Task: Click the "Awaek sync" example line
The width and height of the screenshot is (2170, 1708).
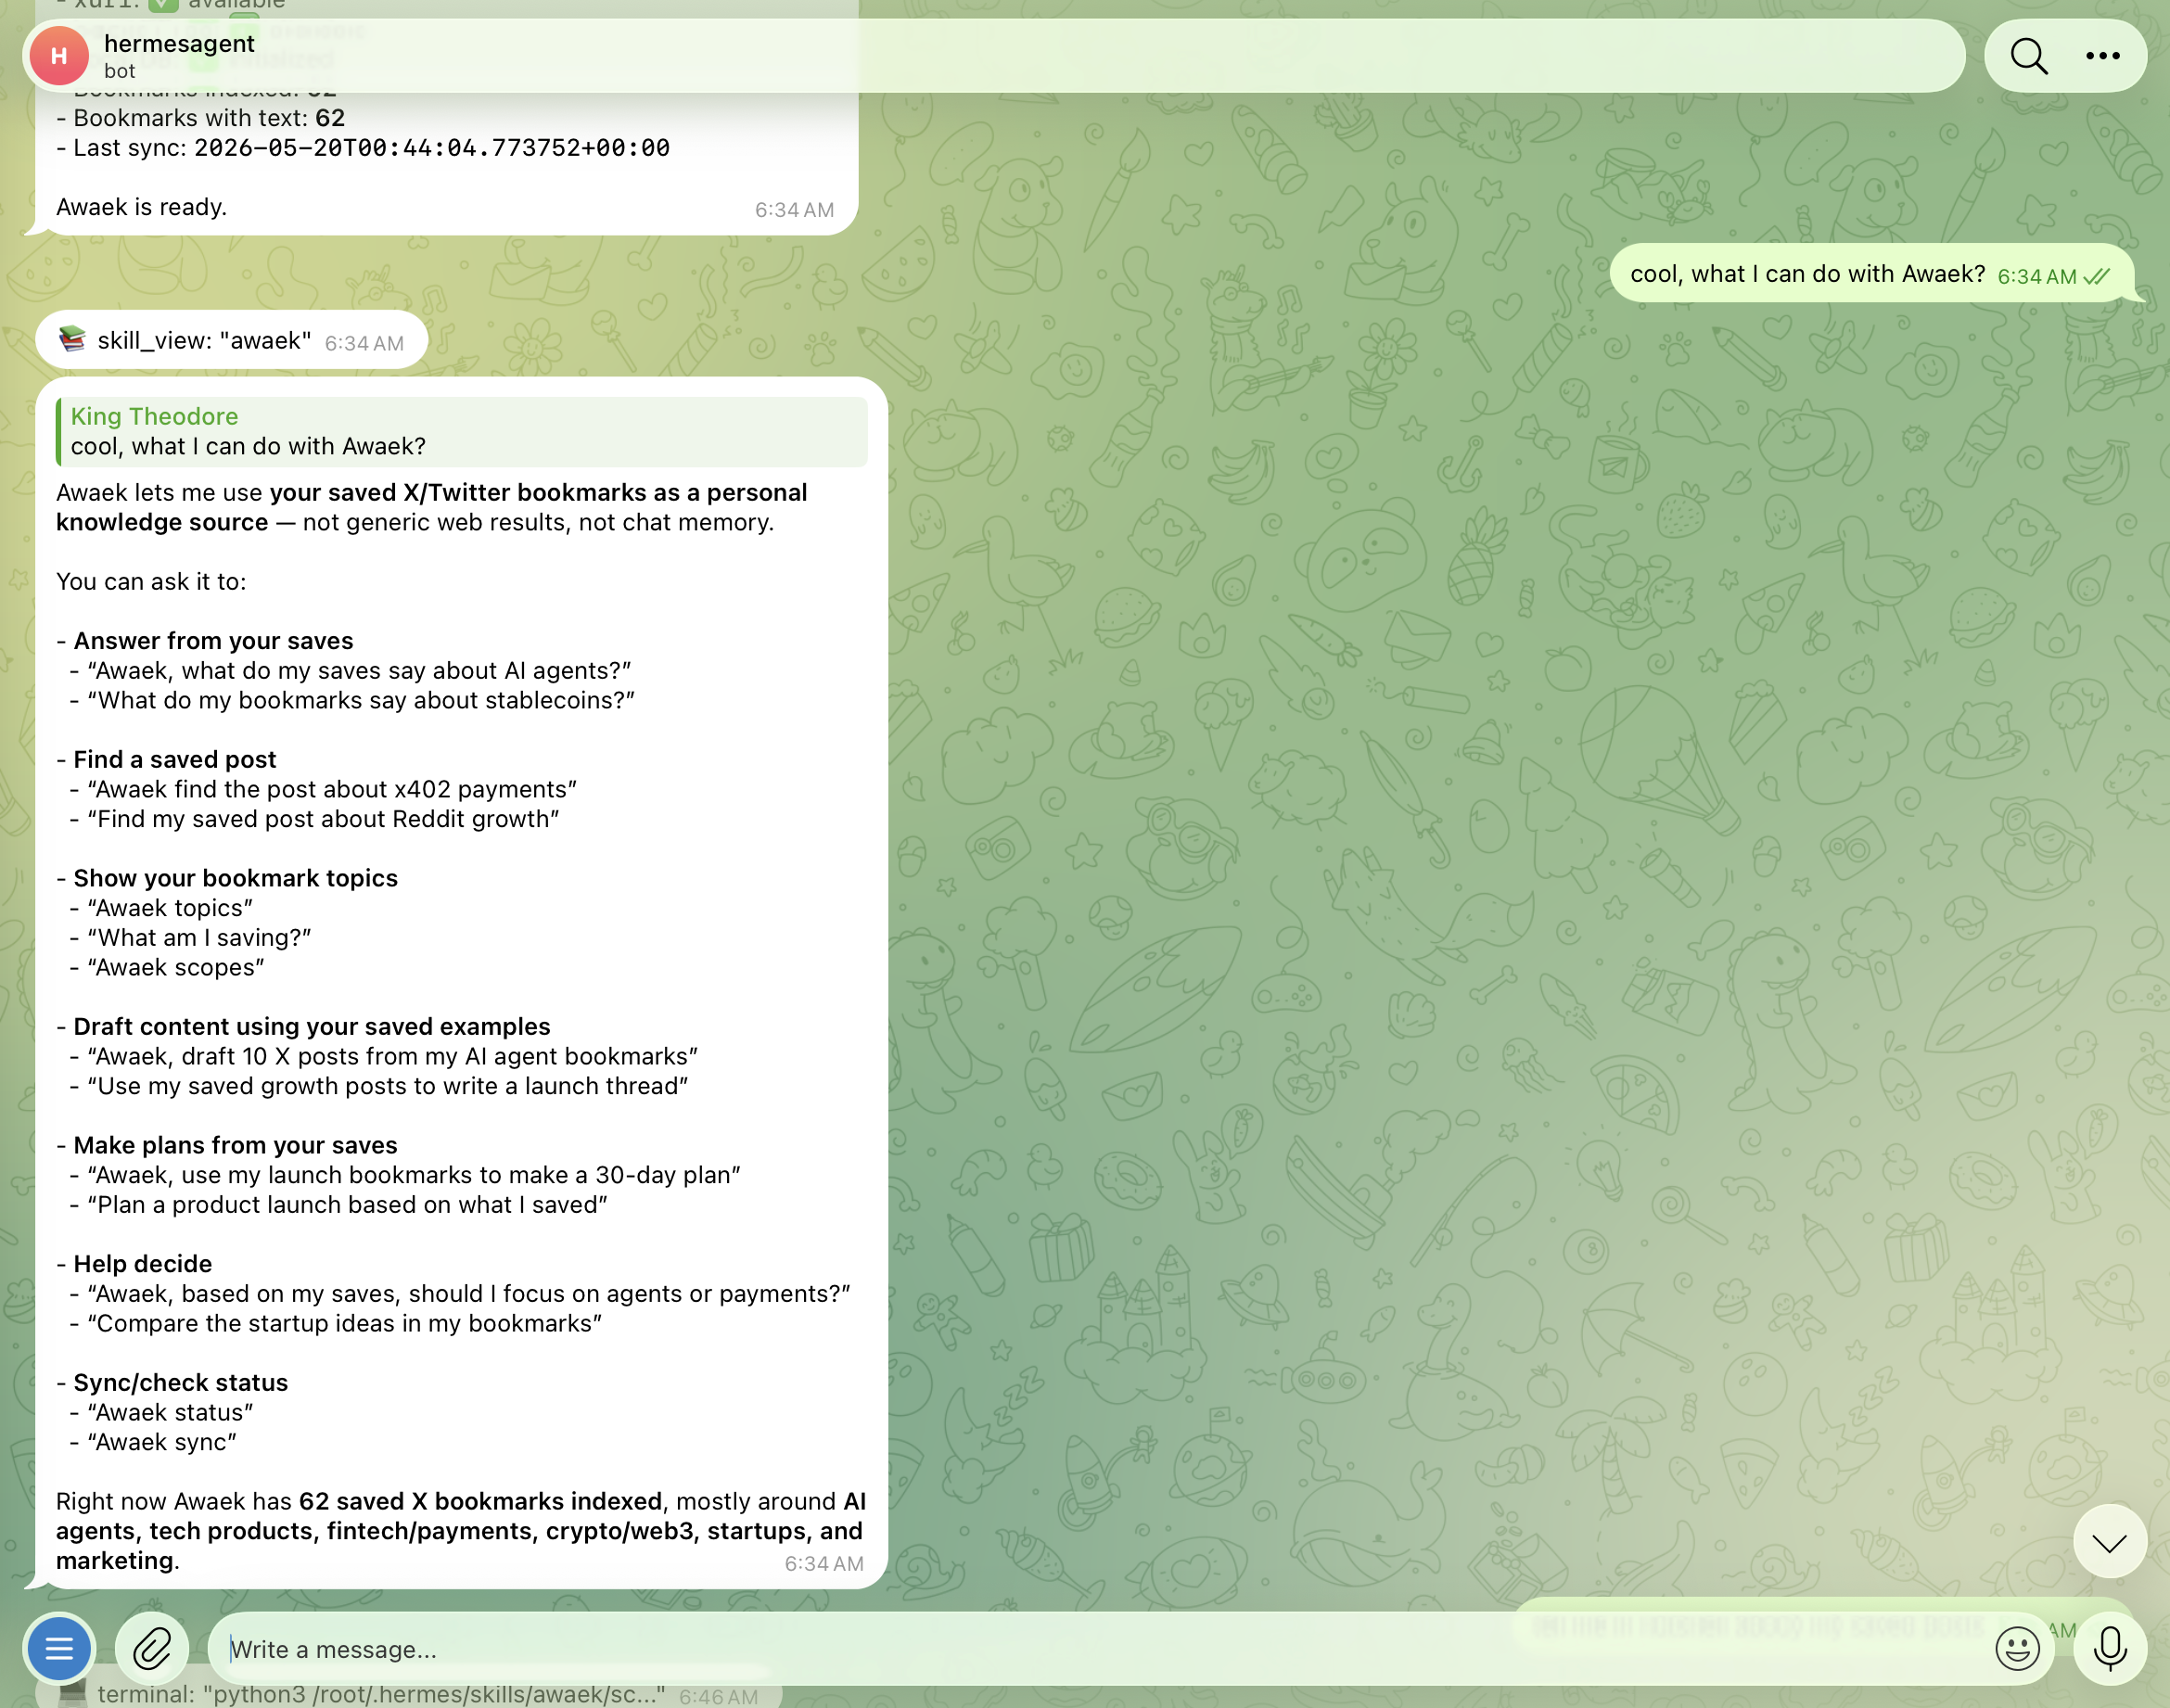Action: click(x=162, y=1442)
